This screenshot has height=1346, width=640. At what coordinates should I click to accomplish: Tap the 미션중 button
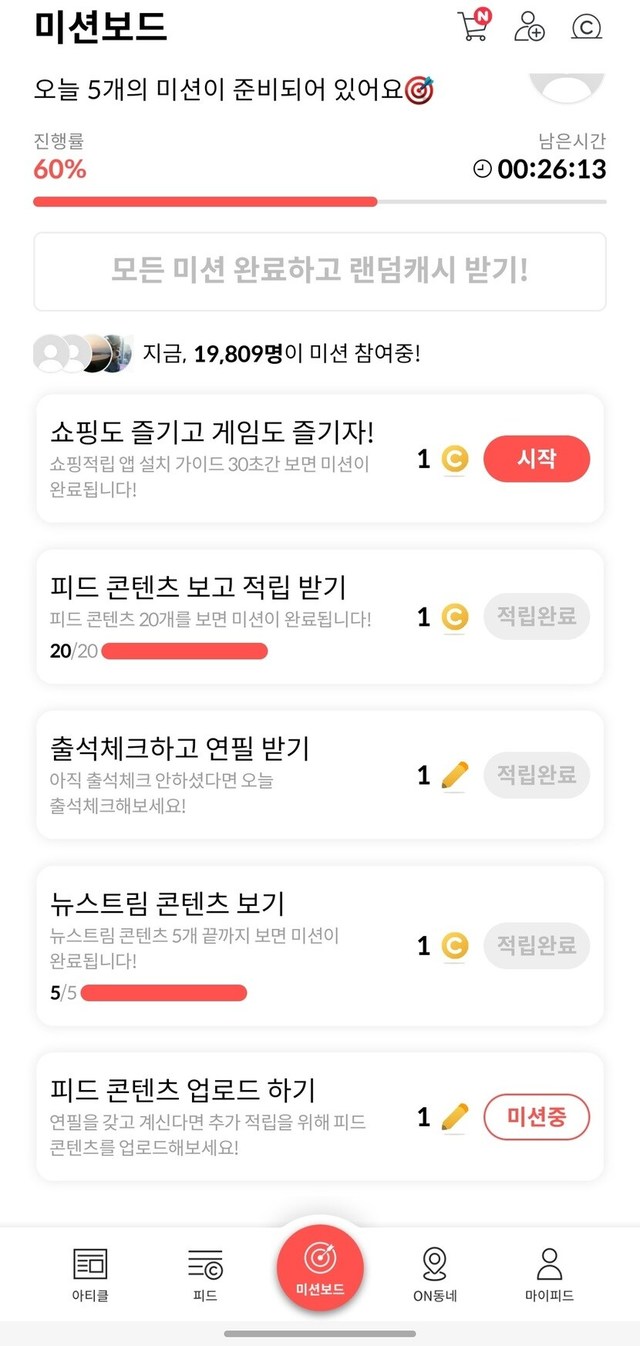pos(536,1117)
